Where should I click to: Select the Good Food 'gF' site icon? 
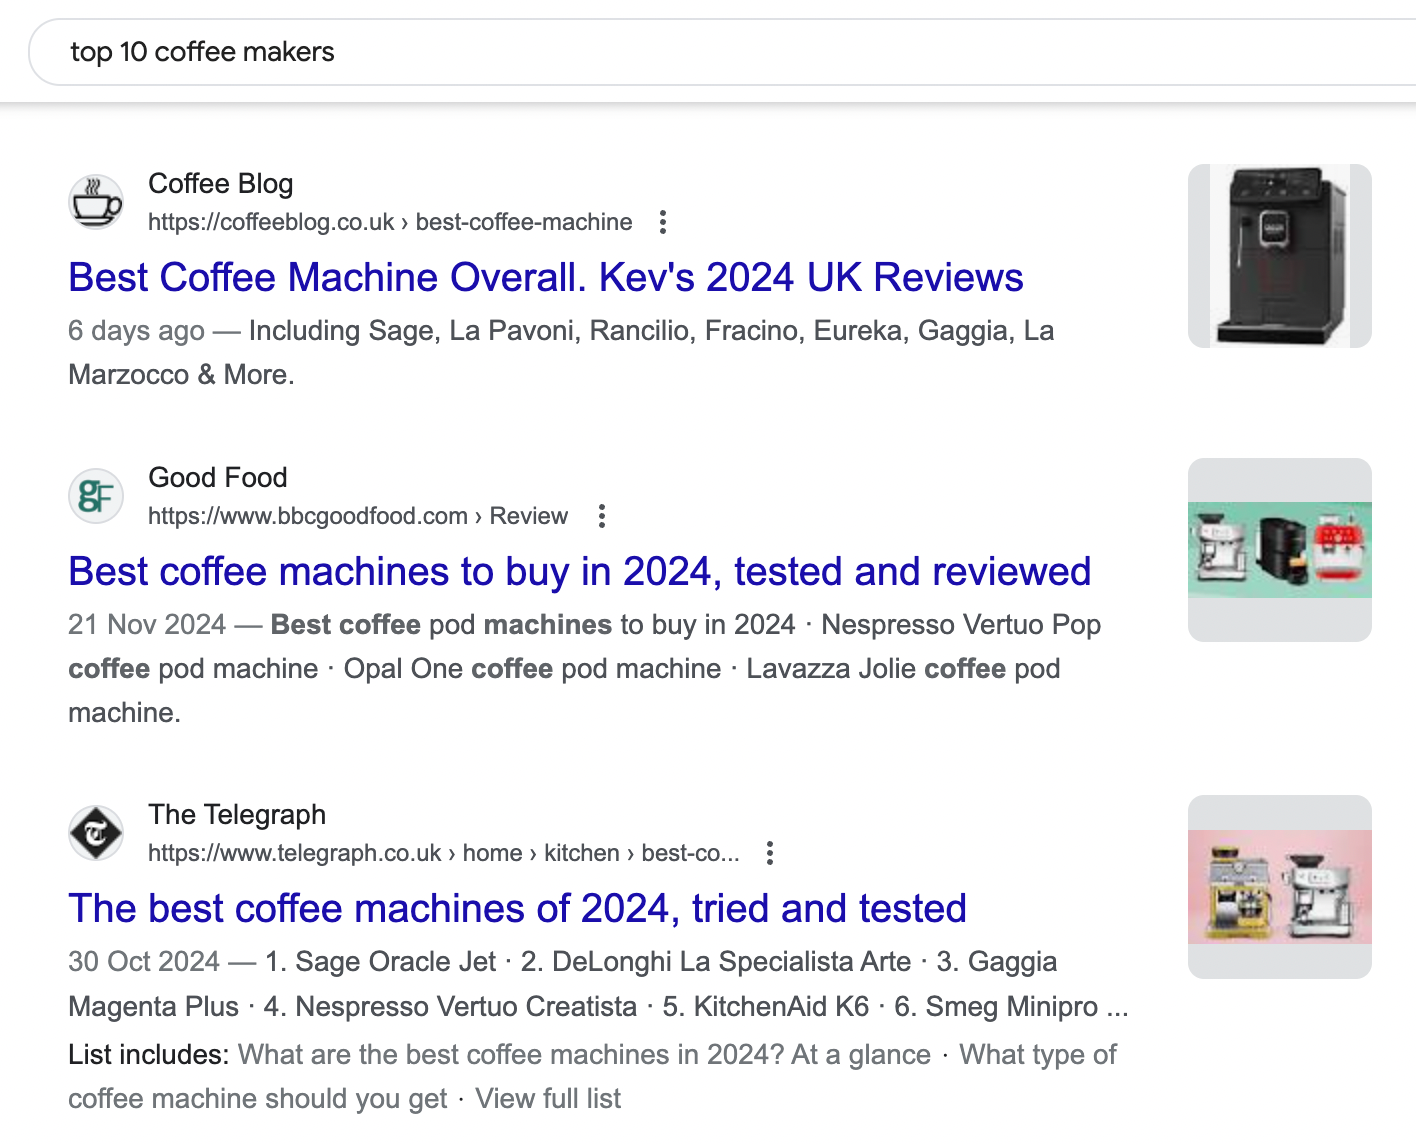[x=95, y=496]
